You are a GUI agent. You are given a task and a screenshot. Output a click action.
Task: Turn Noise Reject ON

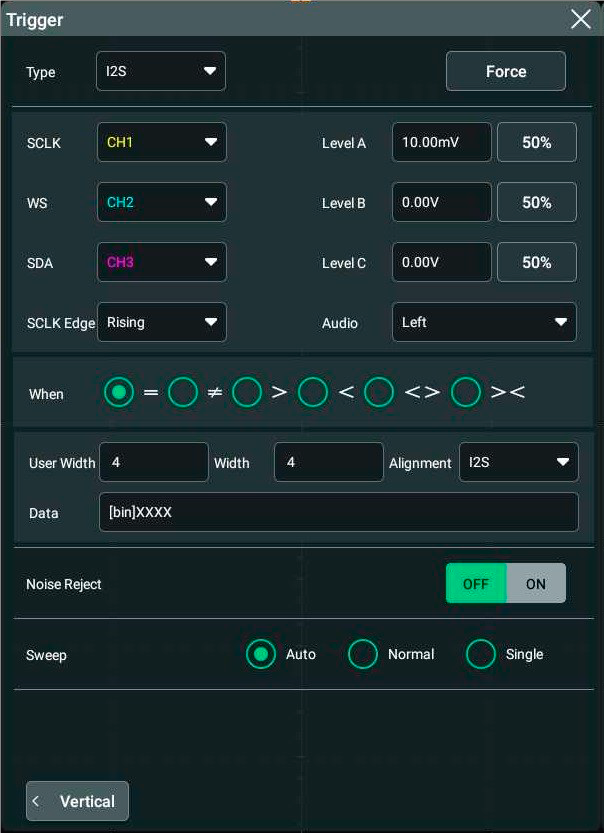pos(536,583)
